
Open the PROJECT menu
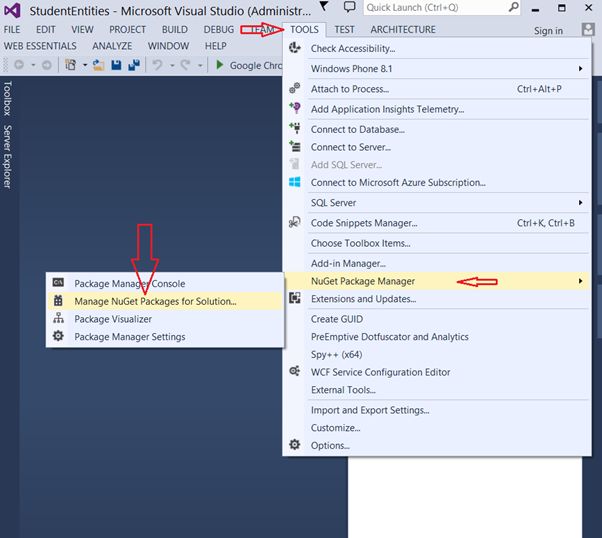pyautogui.click(x=127, y=30)
